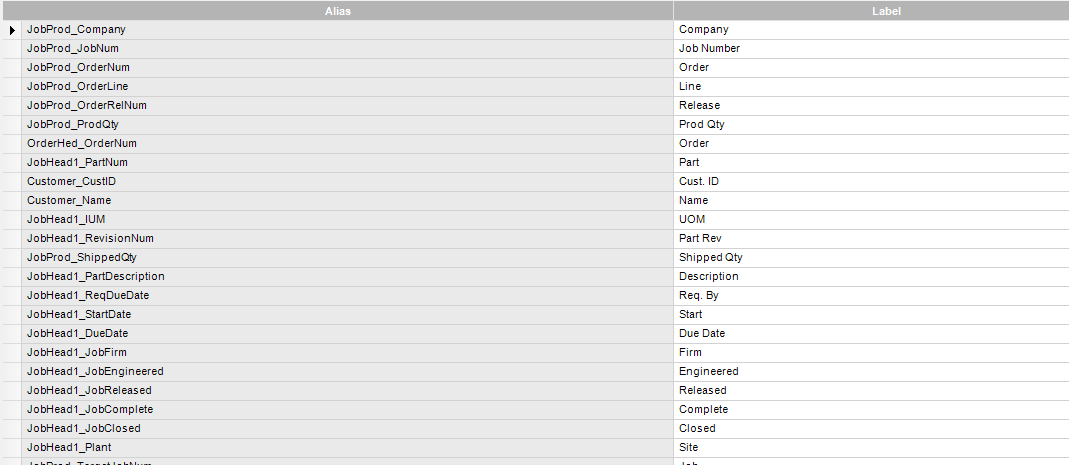Click the Label column header
The width and height of the screenshot is (1069, 465).
coord(871,11)
